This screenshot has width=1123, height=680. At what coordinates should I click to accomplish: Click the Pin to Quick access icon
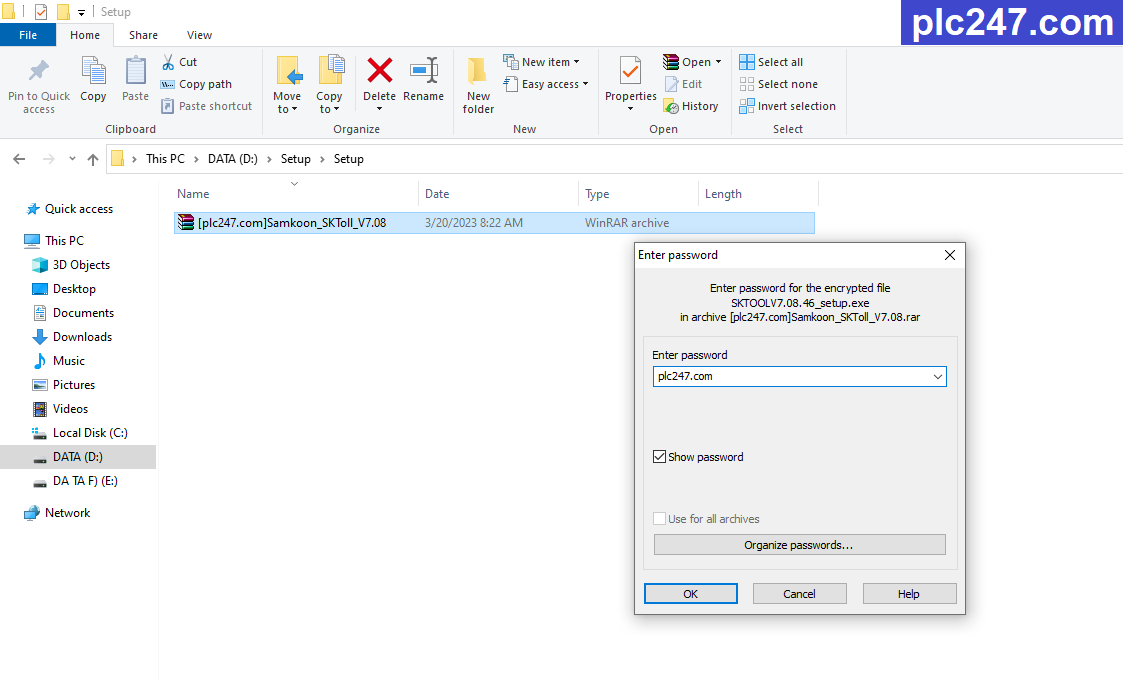tap(38, 80)
